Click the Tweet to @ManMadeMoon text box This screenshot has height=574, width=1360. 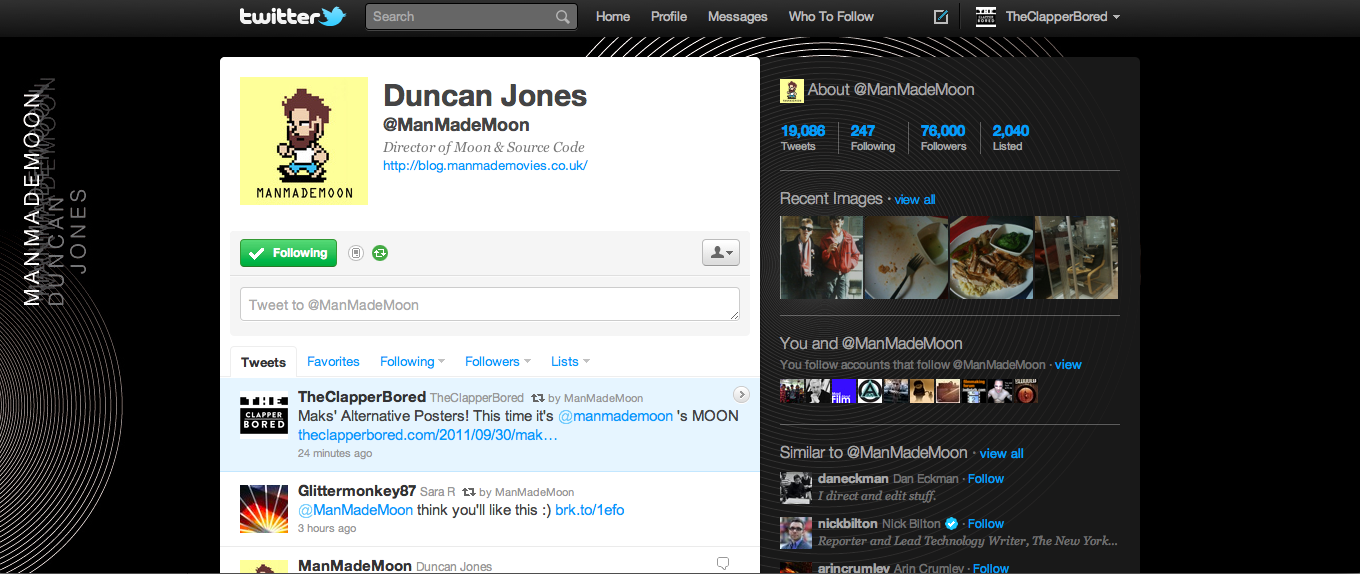[490, 304]
